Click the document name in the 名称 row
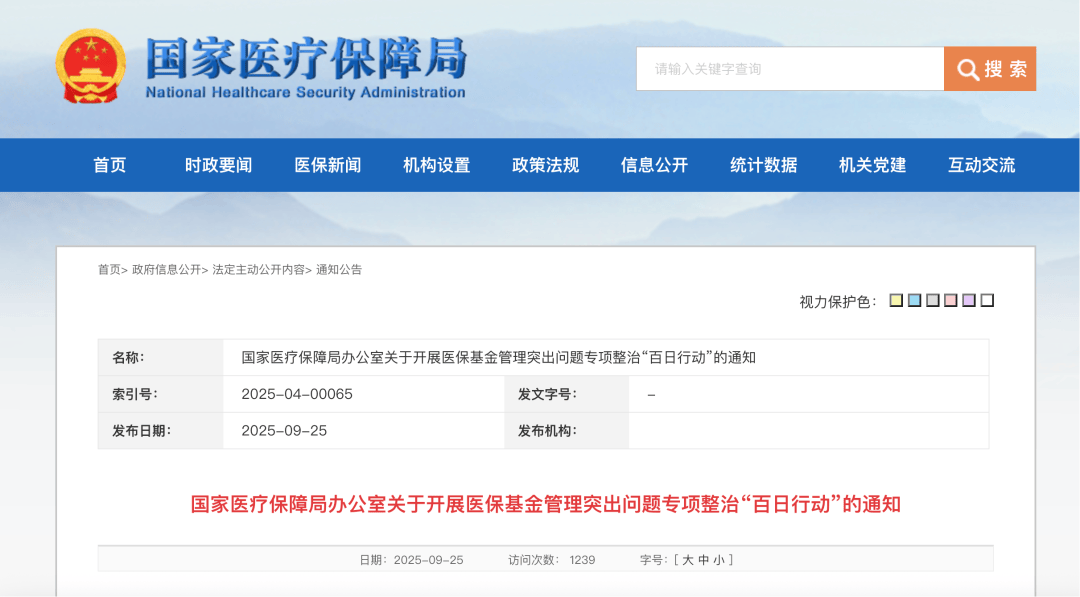 499,357
